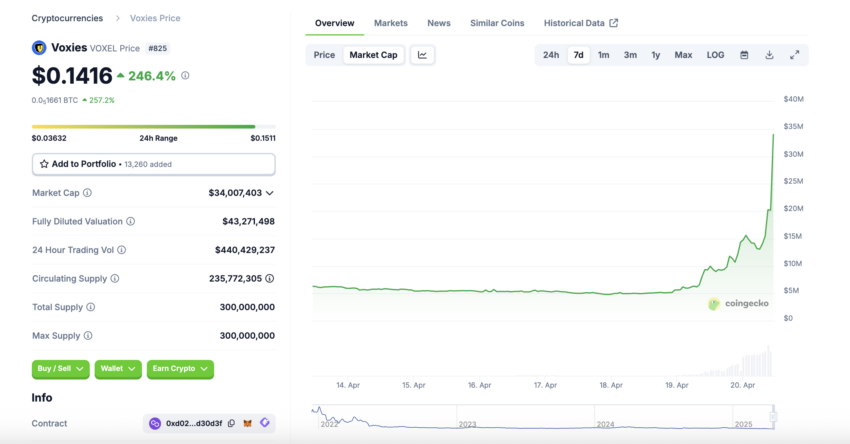Open Circulating Supply label info icon
Image resolution: width=850 pixels, height=444 pixels.
115,278
